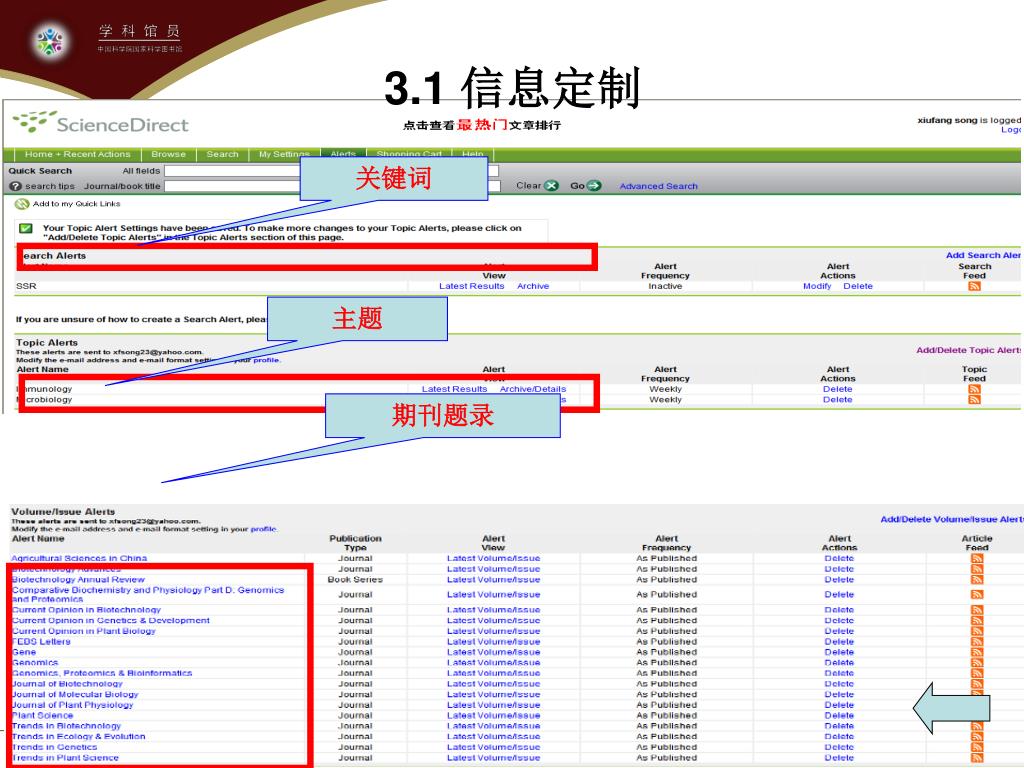Open Agricultural Sciences in China journal link

(x=79, y=558)
